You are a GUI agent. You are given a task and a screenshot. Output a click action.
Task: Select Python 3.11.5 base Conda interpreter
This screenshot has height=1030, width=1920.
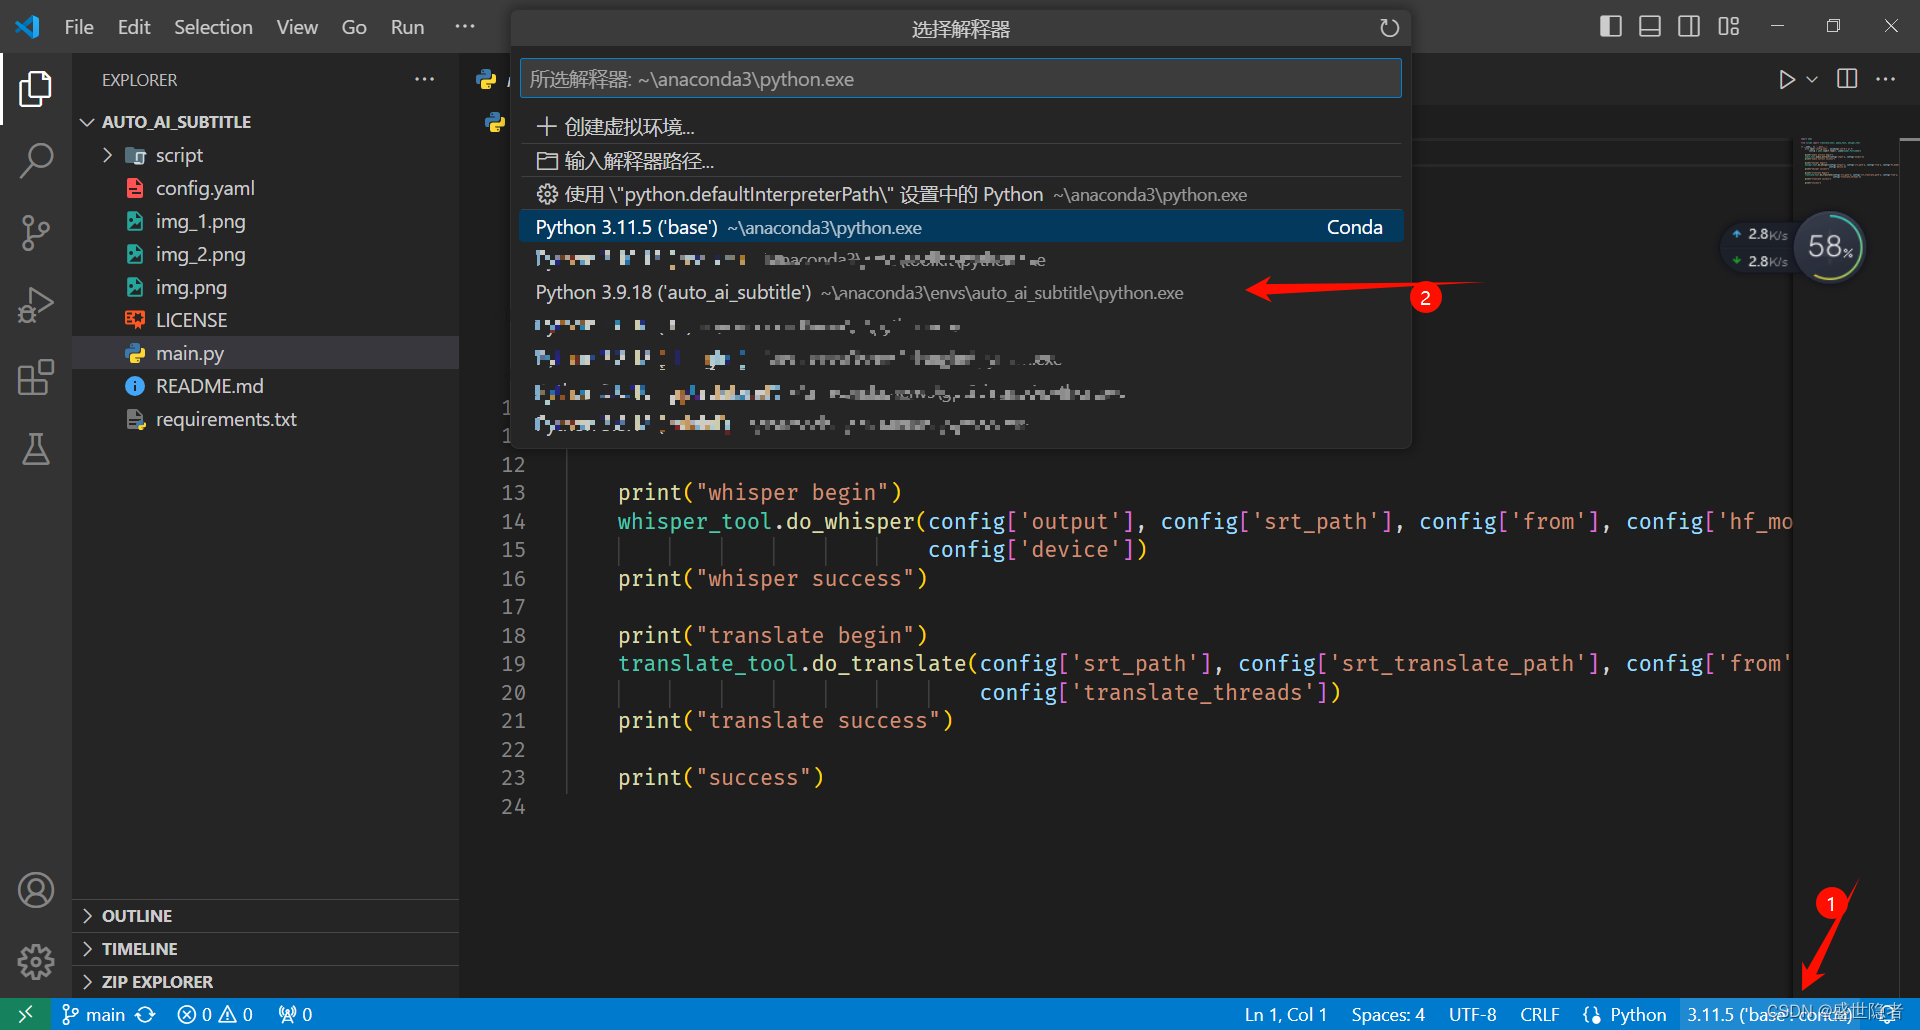click(x=960, y=227)
